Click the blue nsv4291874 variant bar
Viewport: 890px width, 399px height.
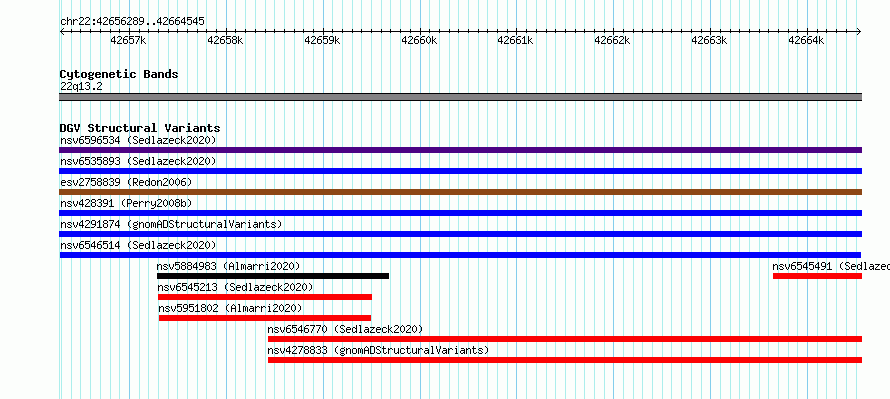pyautogui.click(x=460, y=234)
